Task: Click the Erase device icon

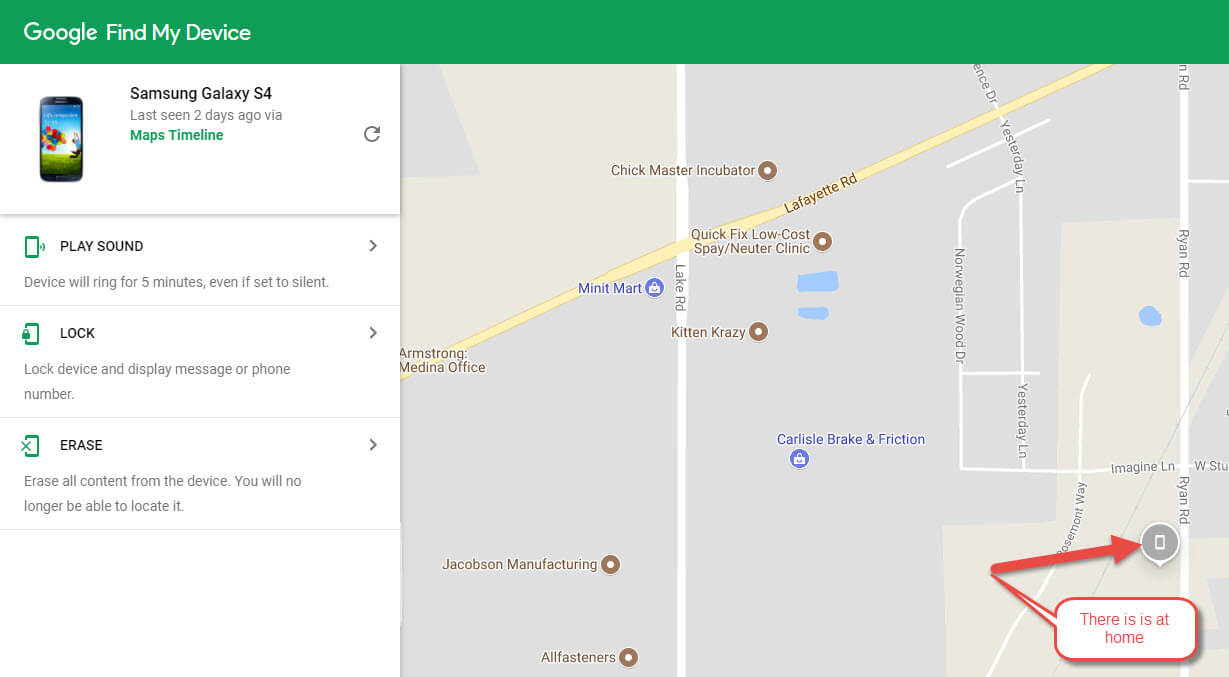Action: click(x=31, y=446)
